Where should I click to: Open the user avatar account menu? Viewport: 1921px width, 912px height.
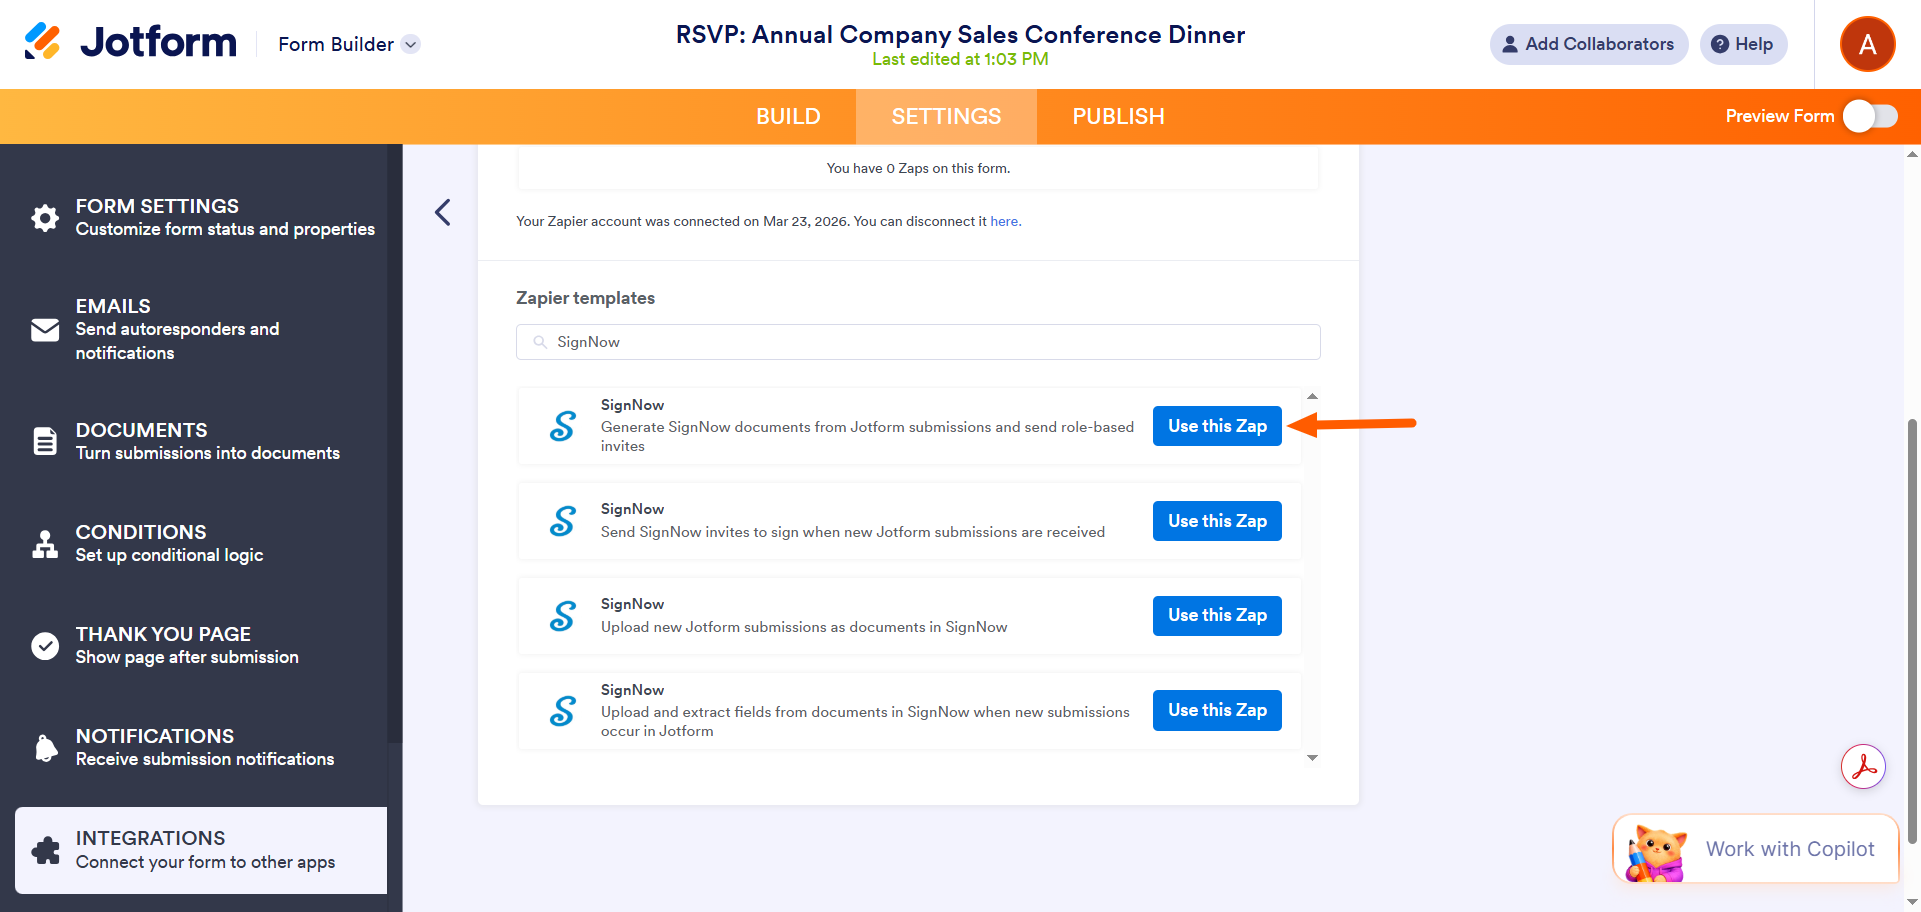pos(1867,44)
